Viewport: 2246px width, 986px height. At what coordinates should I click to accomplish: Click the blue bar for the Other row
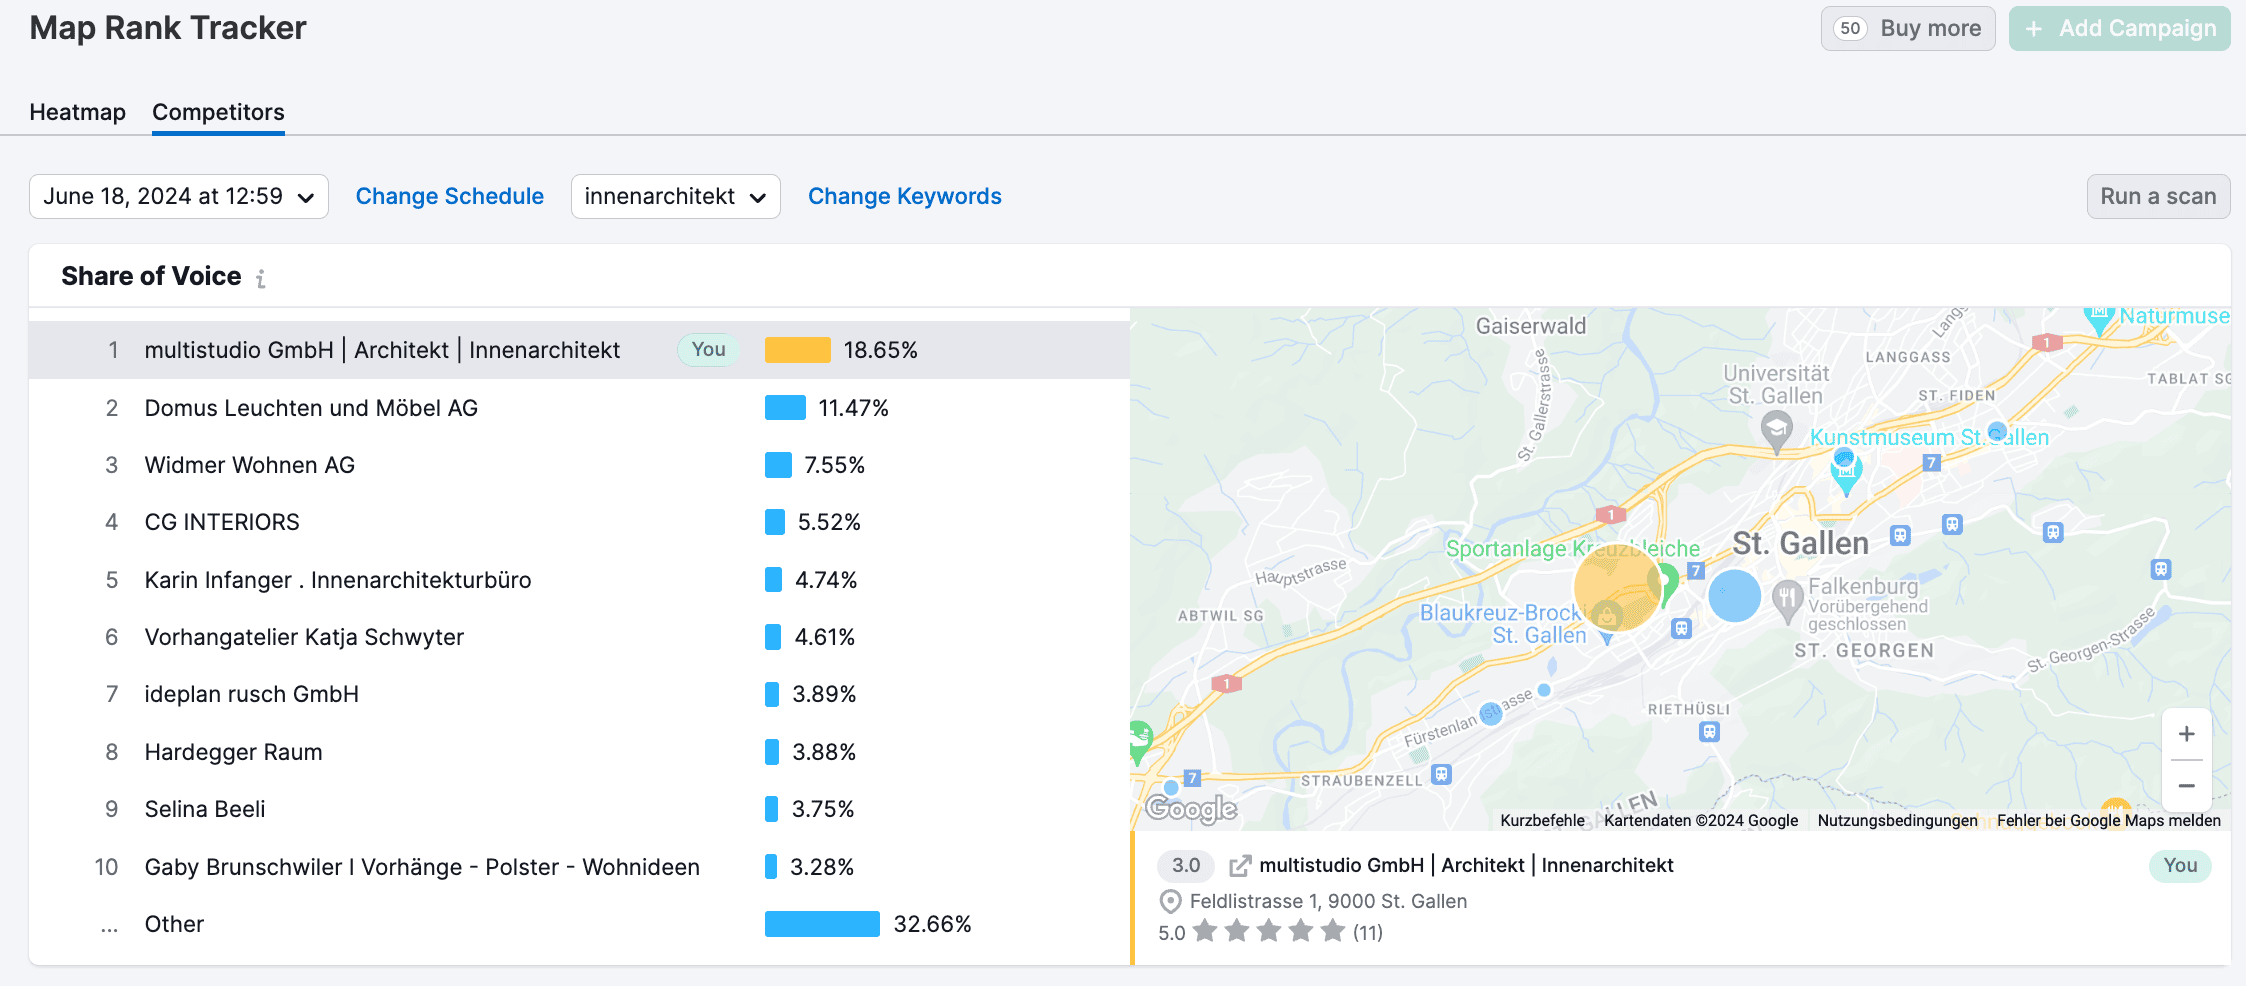click(822, 924)
